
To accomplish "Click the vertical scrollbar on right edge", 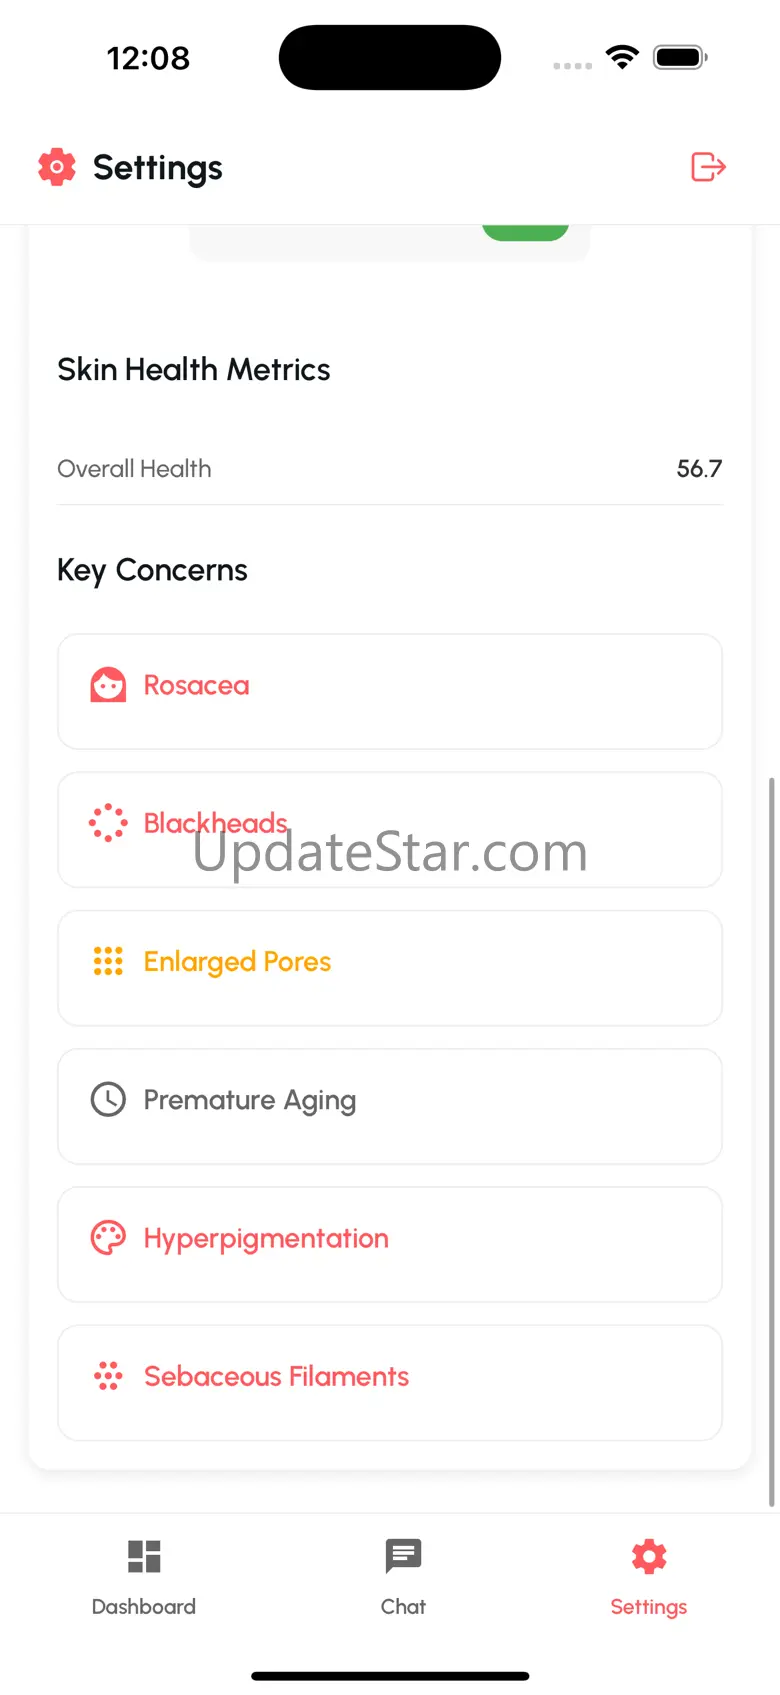I will tap(771, 1140).
